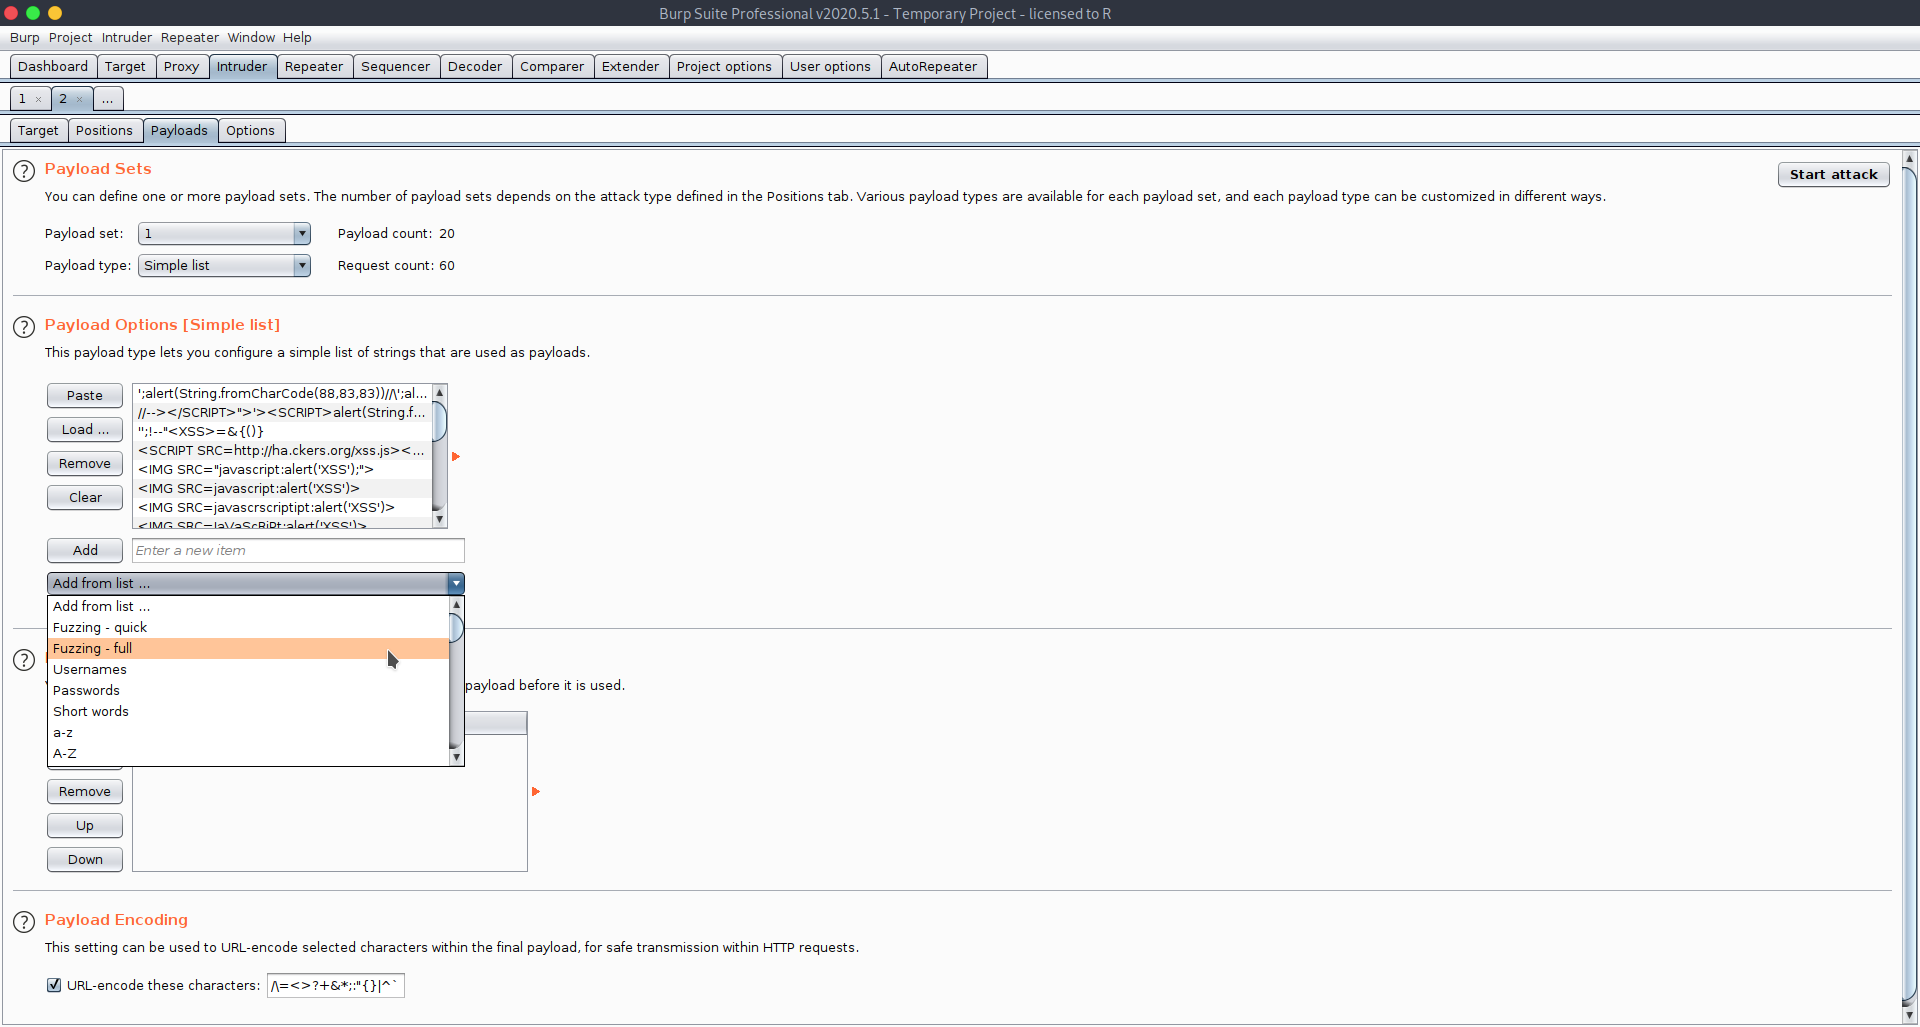Focus the 'Enter a new item' field
The height and width of the screenshot is (1027, 1920).
click(x=298, y=550)
